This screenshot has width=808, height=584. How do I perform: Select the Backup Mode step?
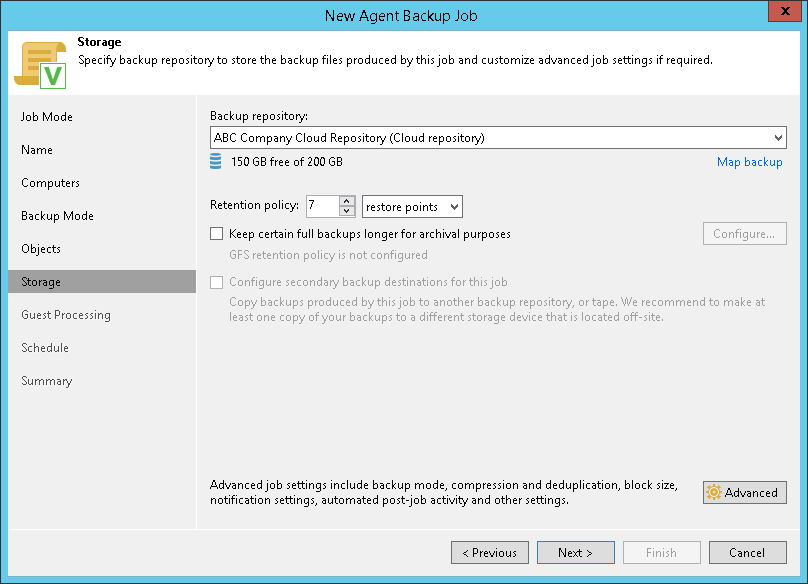pos(57,216)
